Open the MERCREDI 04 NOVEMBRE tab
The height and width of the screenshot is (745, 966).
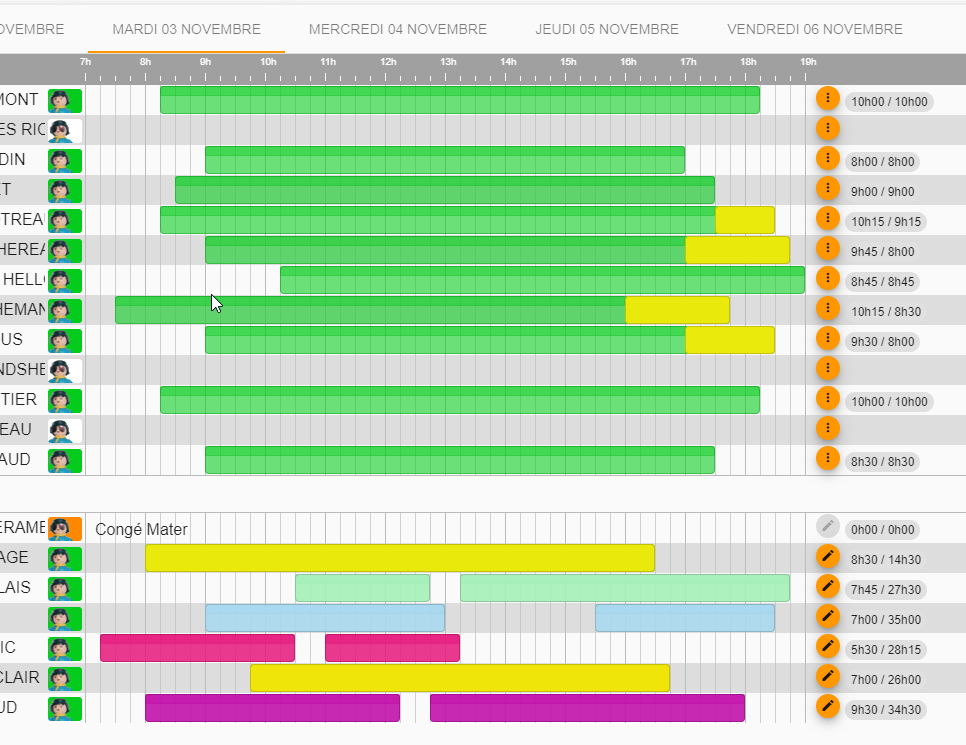coord(397,29)
